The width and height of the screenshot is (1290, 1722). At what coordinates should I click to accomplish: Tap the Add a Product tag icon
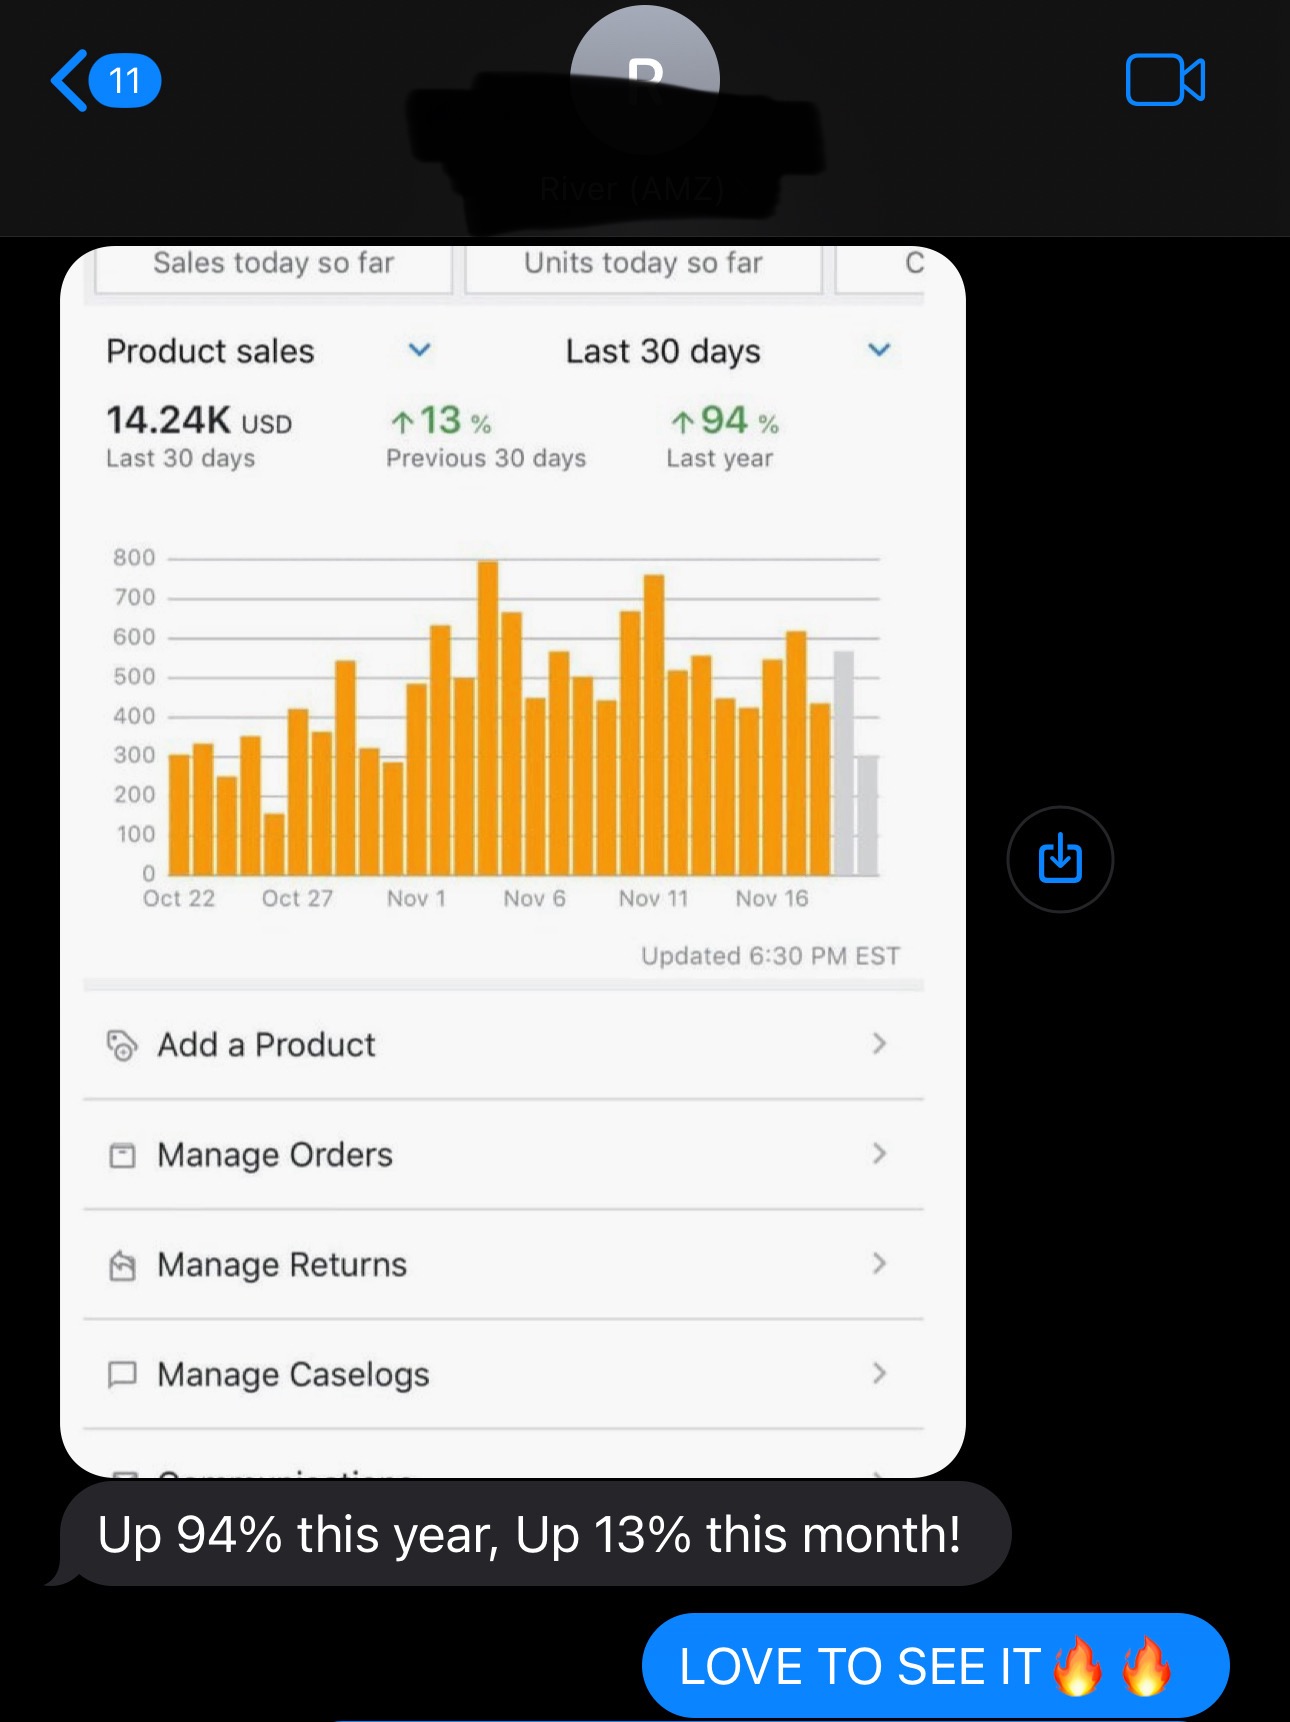coord(122,1045)
